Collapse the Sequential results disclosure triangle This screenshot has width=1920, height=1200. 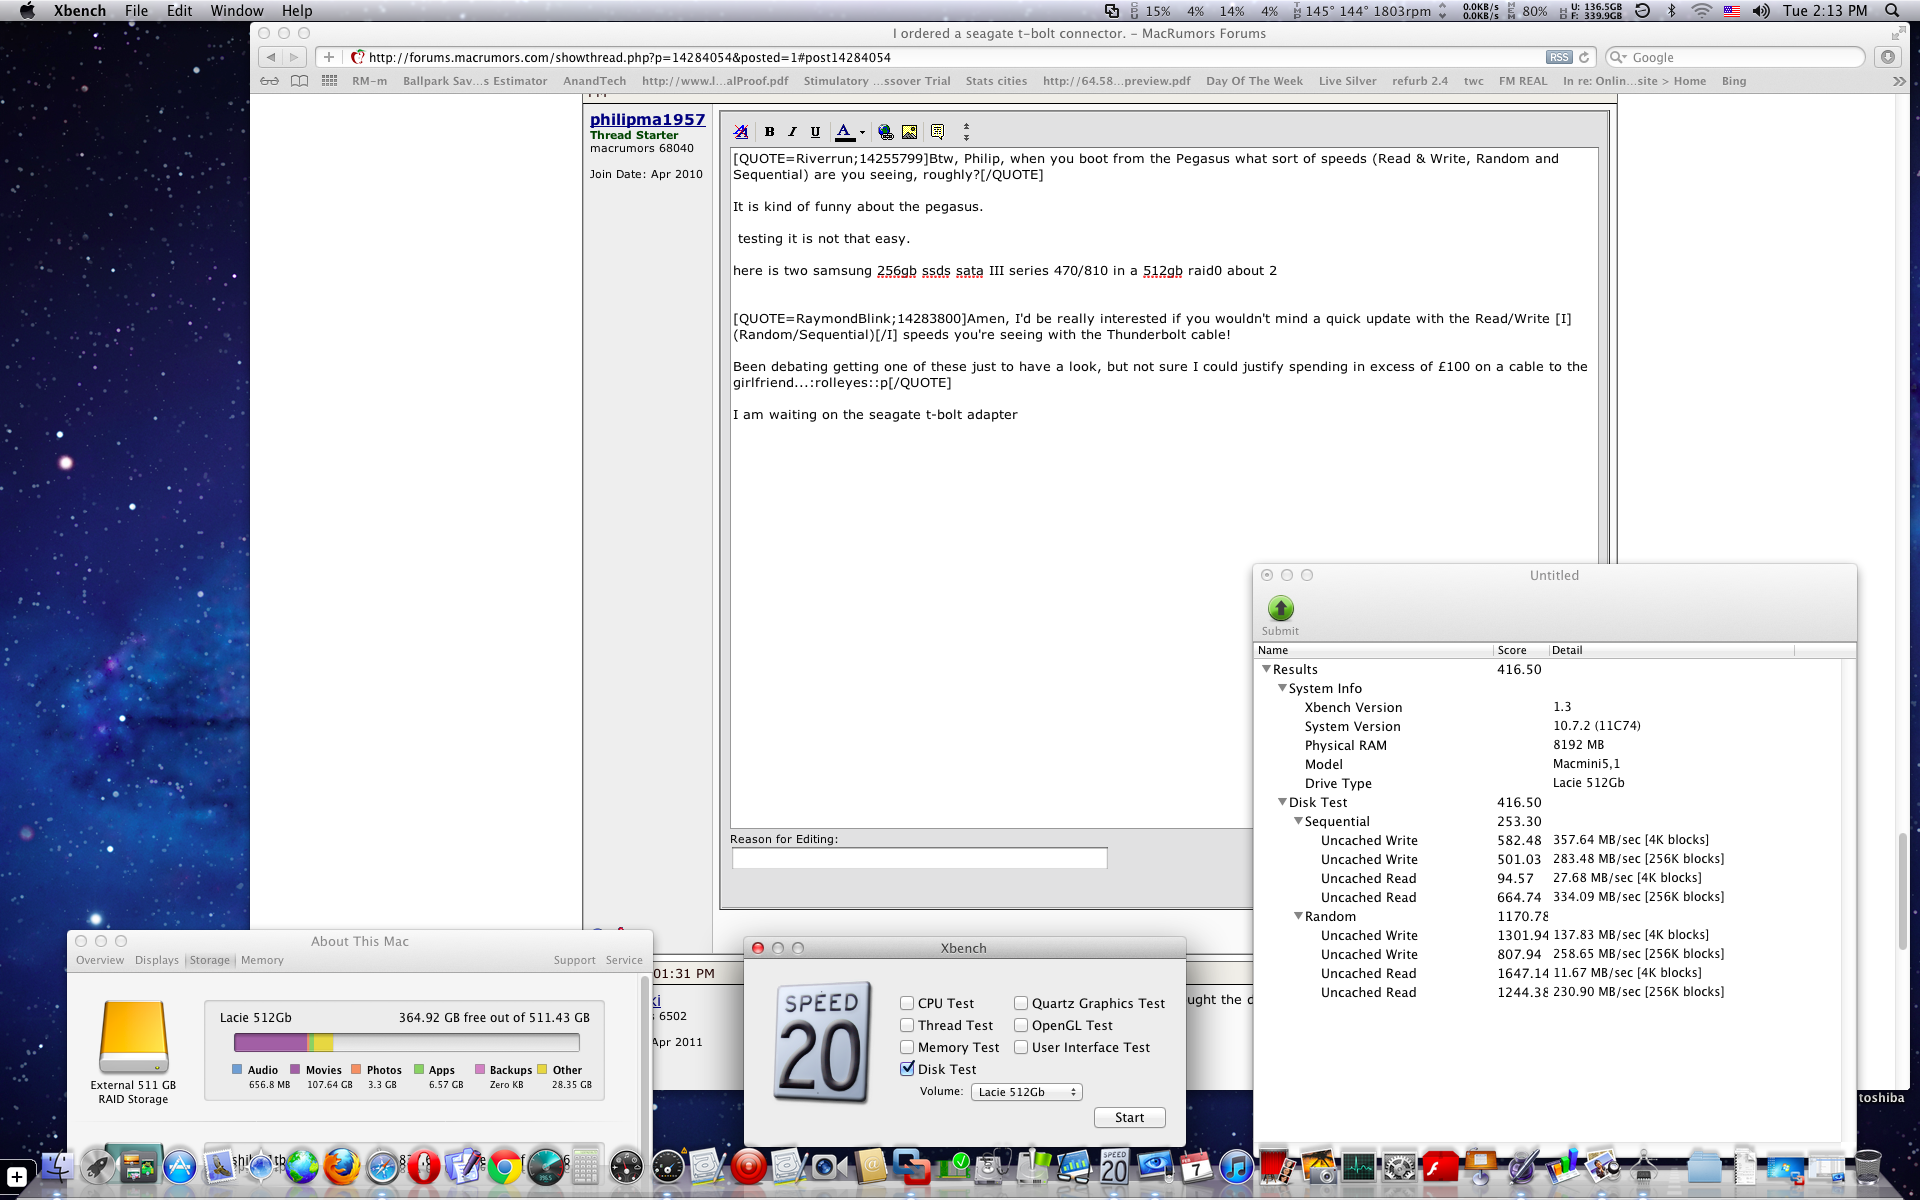1298,821
